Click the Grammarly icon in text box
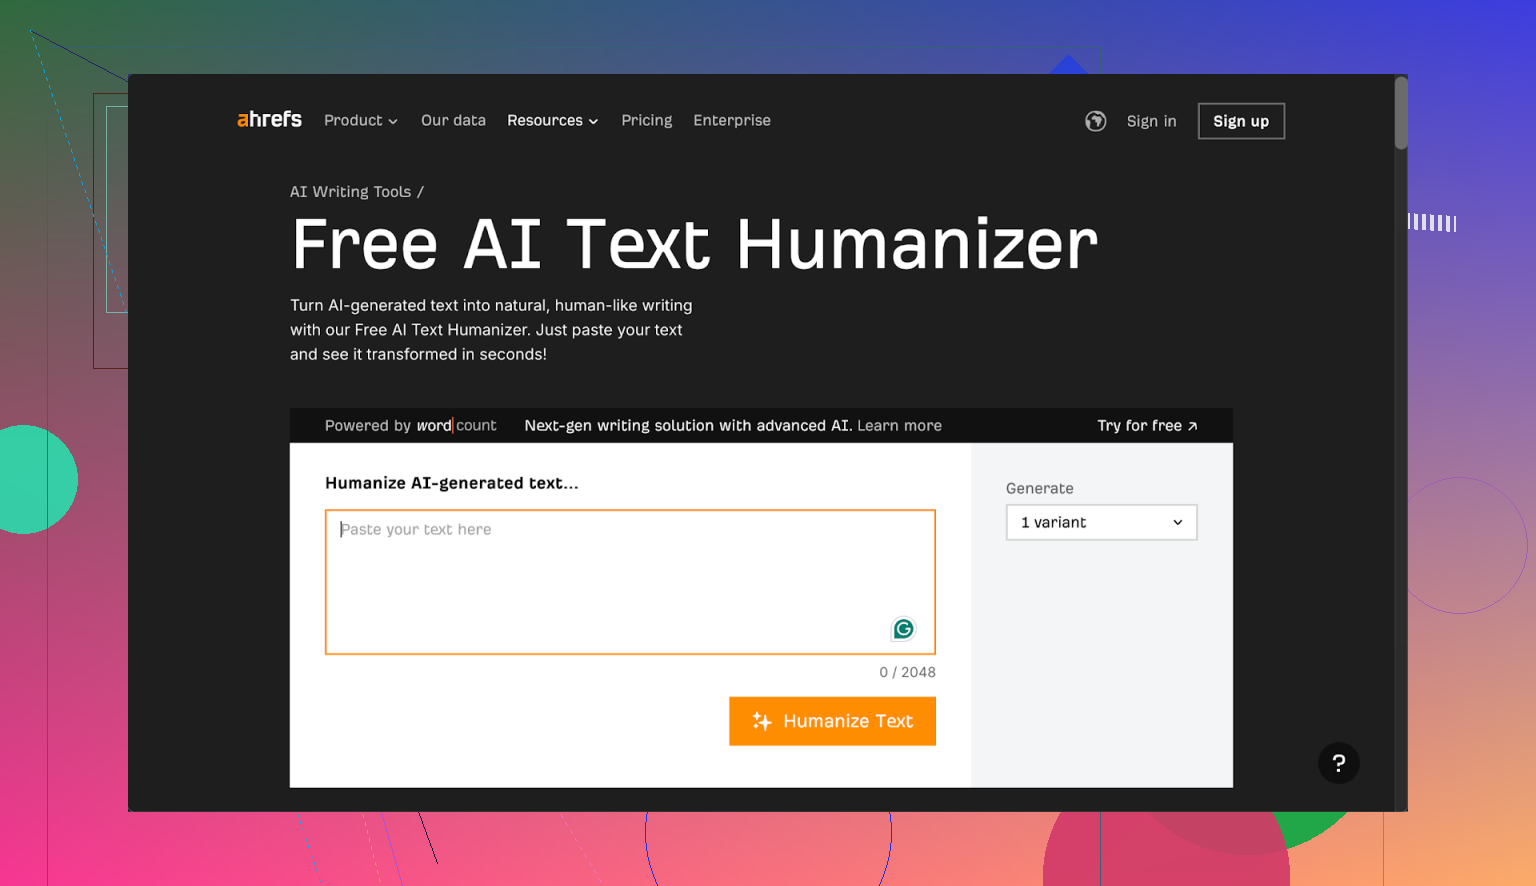The width and height of the screenshot is (1536, 886). pyautogui.click(x=903, y=629)
